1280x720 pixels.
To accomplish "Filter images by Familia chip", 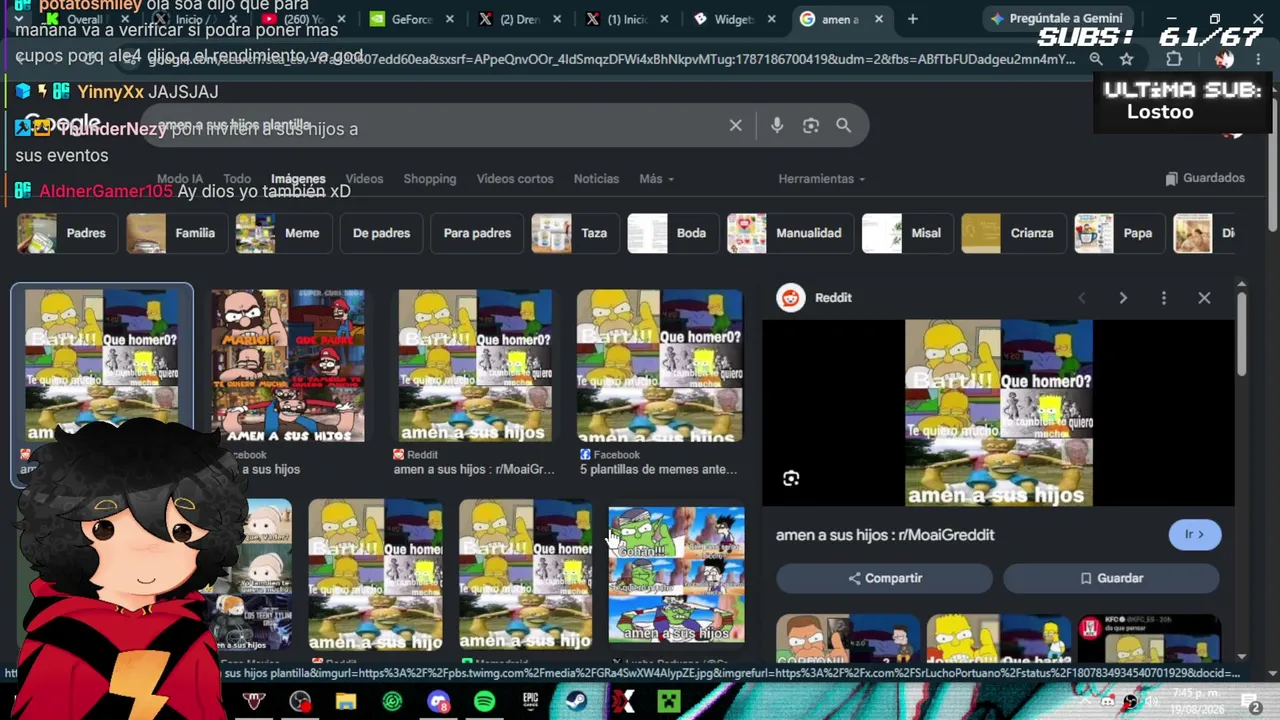I will click(175, 233).
